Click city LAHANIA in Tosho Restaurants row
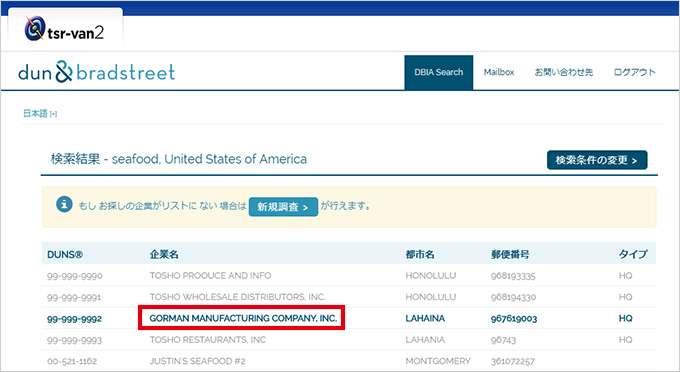 coord(425,339)
